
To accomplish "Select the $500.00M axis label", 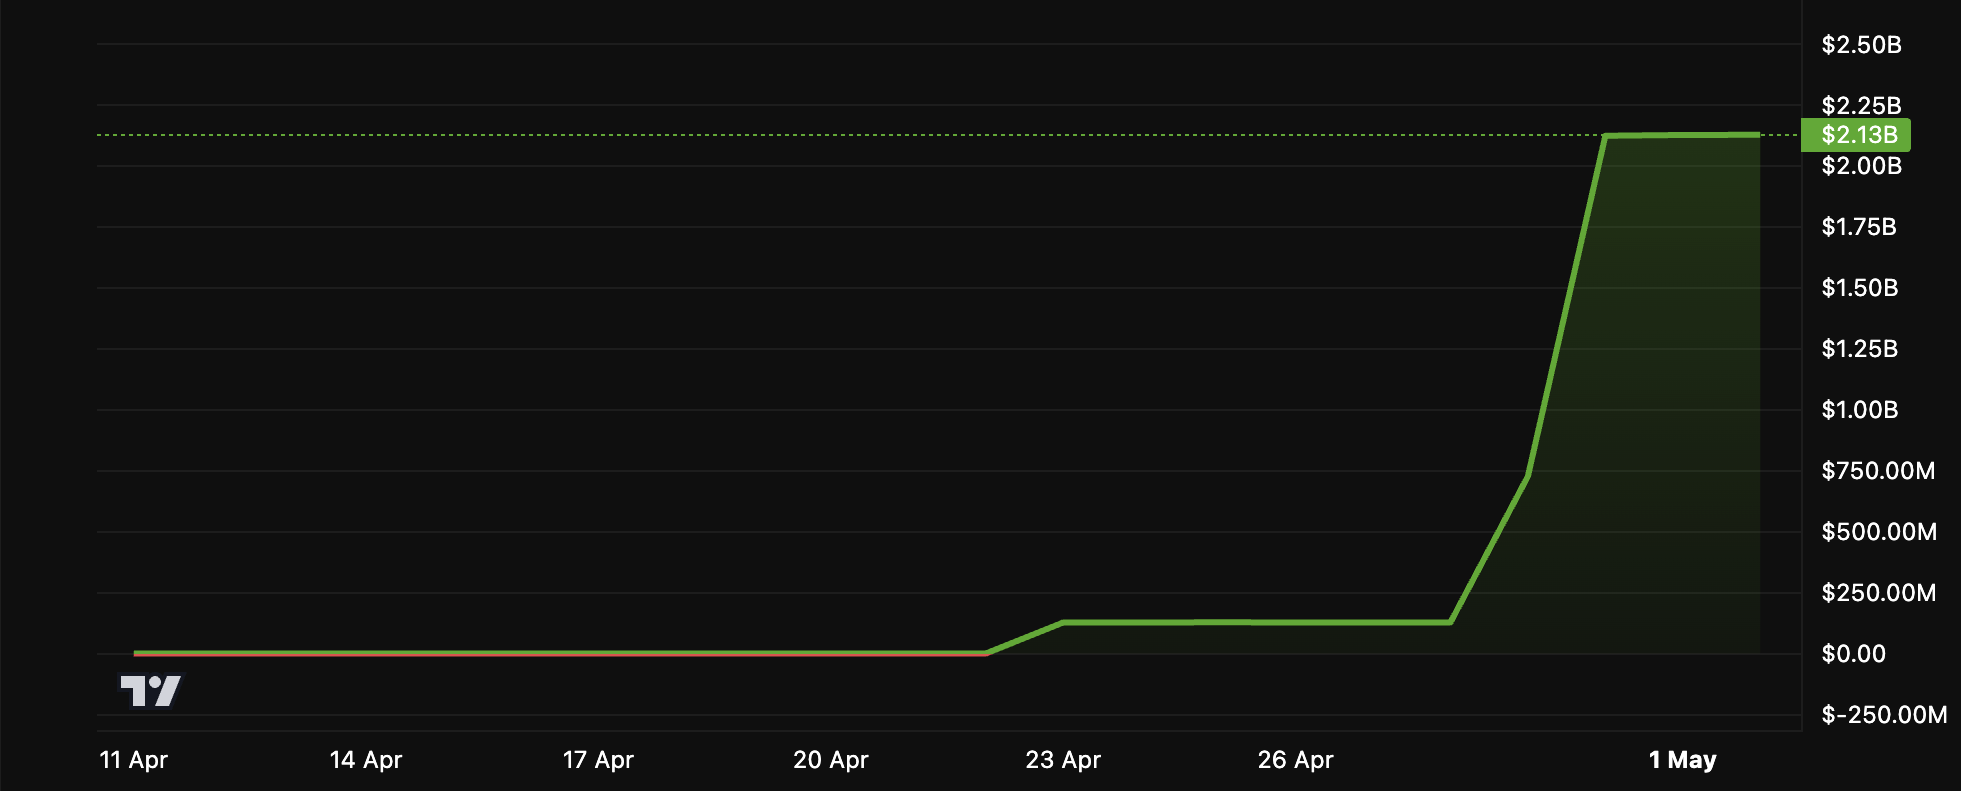I will (x=1878, y=532).
